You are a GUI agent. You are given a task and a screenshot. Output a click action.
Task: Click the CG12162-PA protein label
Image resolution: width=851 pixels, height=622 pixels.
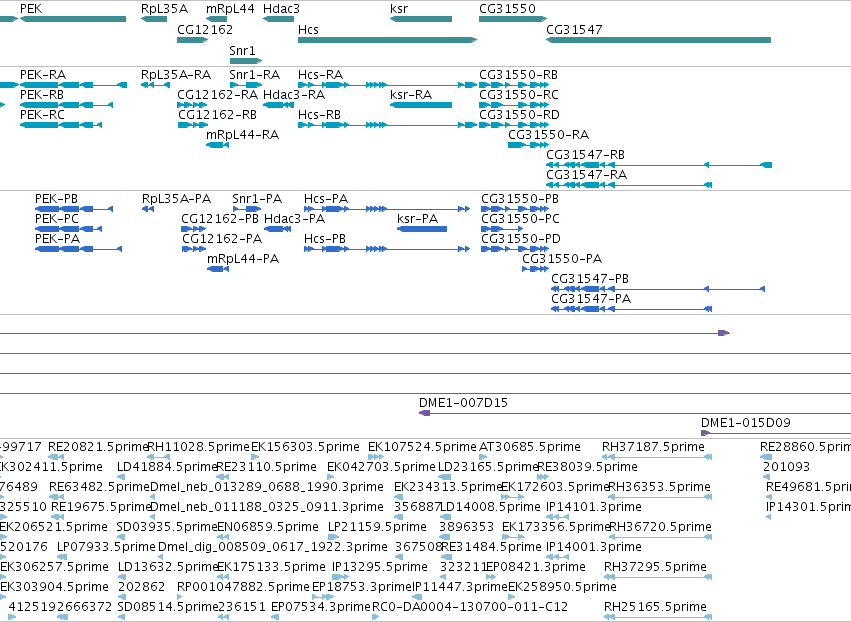[x=222, y=239]
